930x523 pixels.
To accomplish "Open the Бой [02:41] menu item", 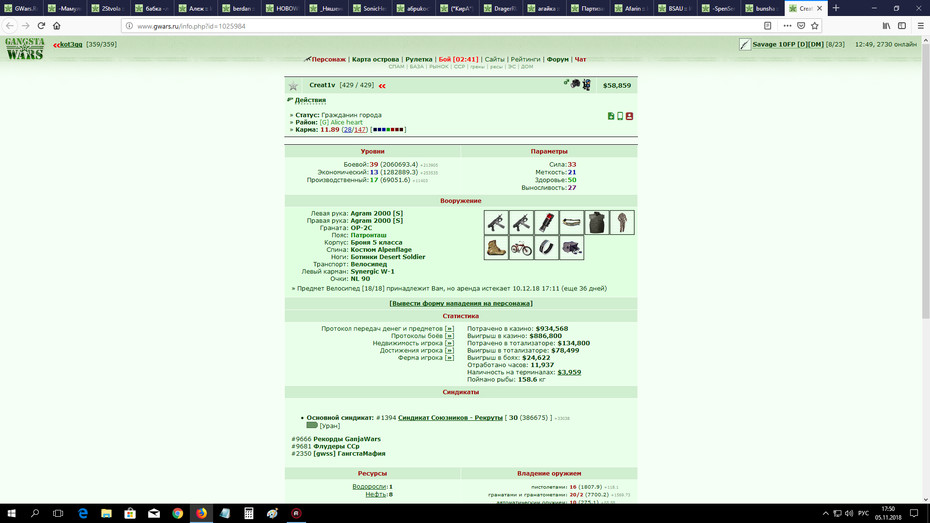I will (458, 59).
